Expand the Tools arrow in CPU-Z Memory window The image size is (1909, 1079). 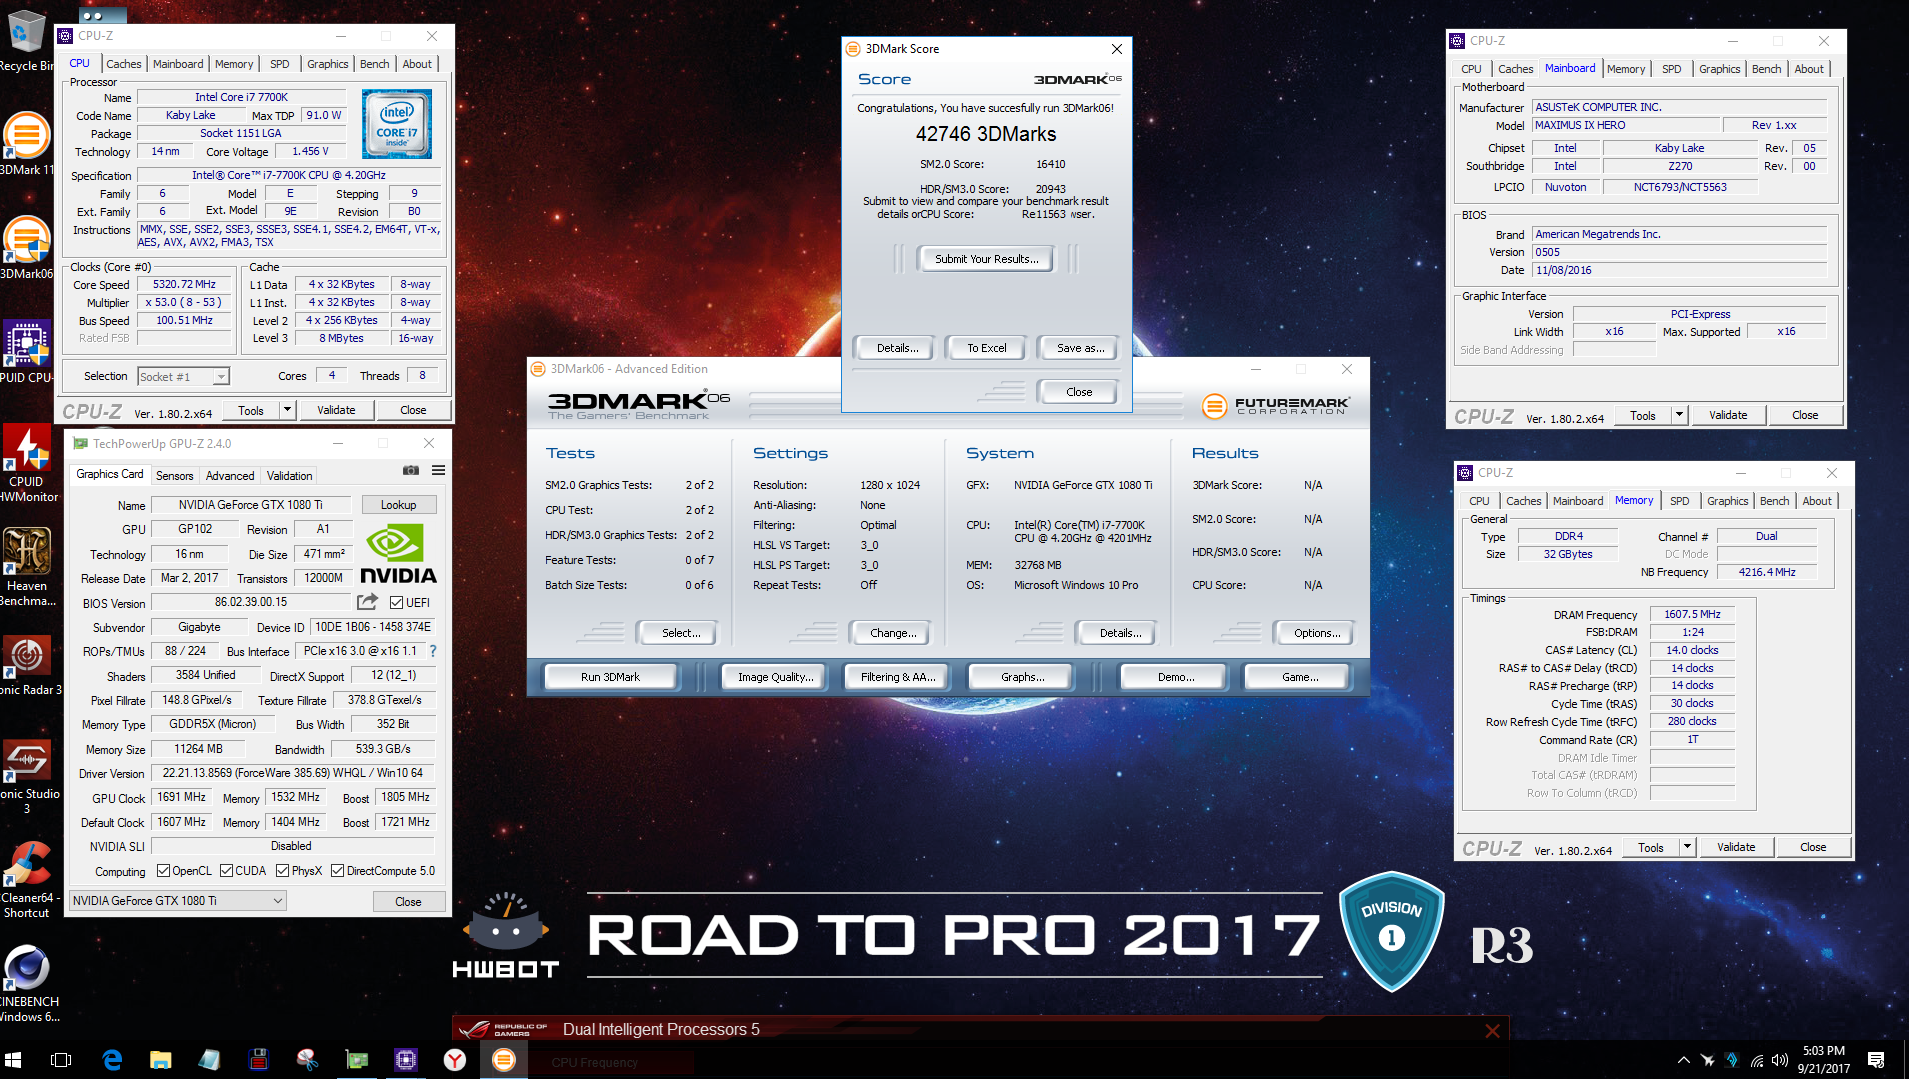(x=1687, y=847)
